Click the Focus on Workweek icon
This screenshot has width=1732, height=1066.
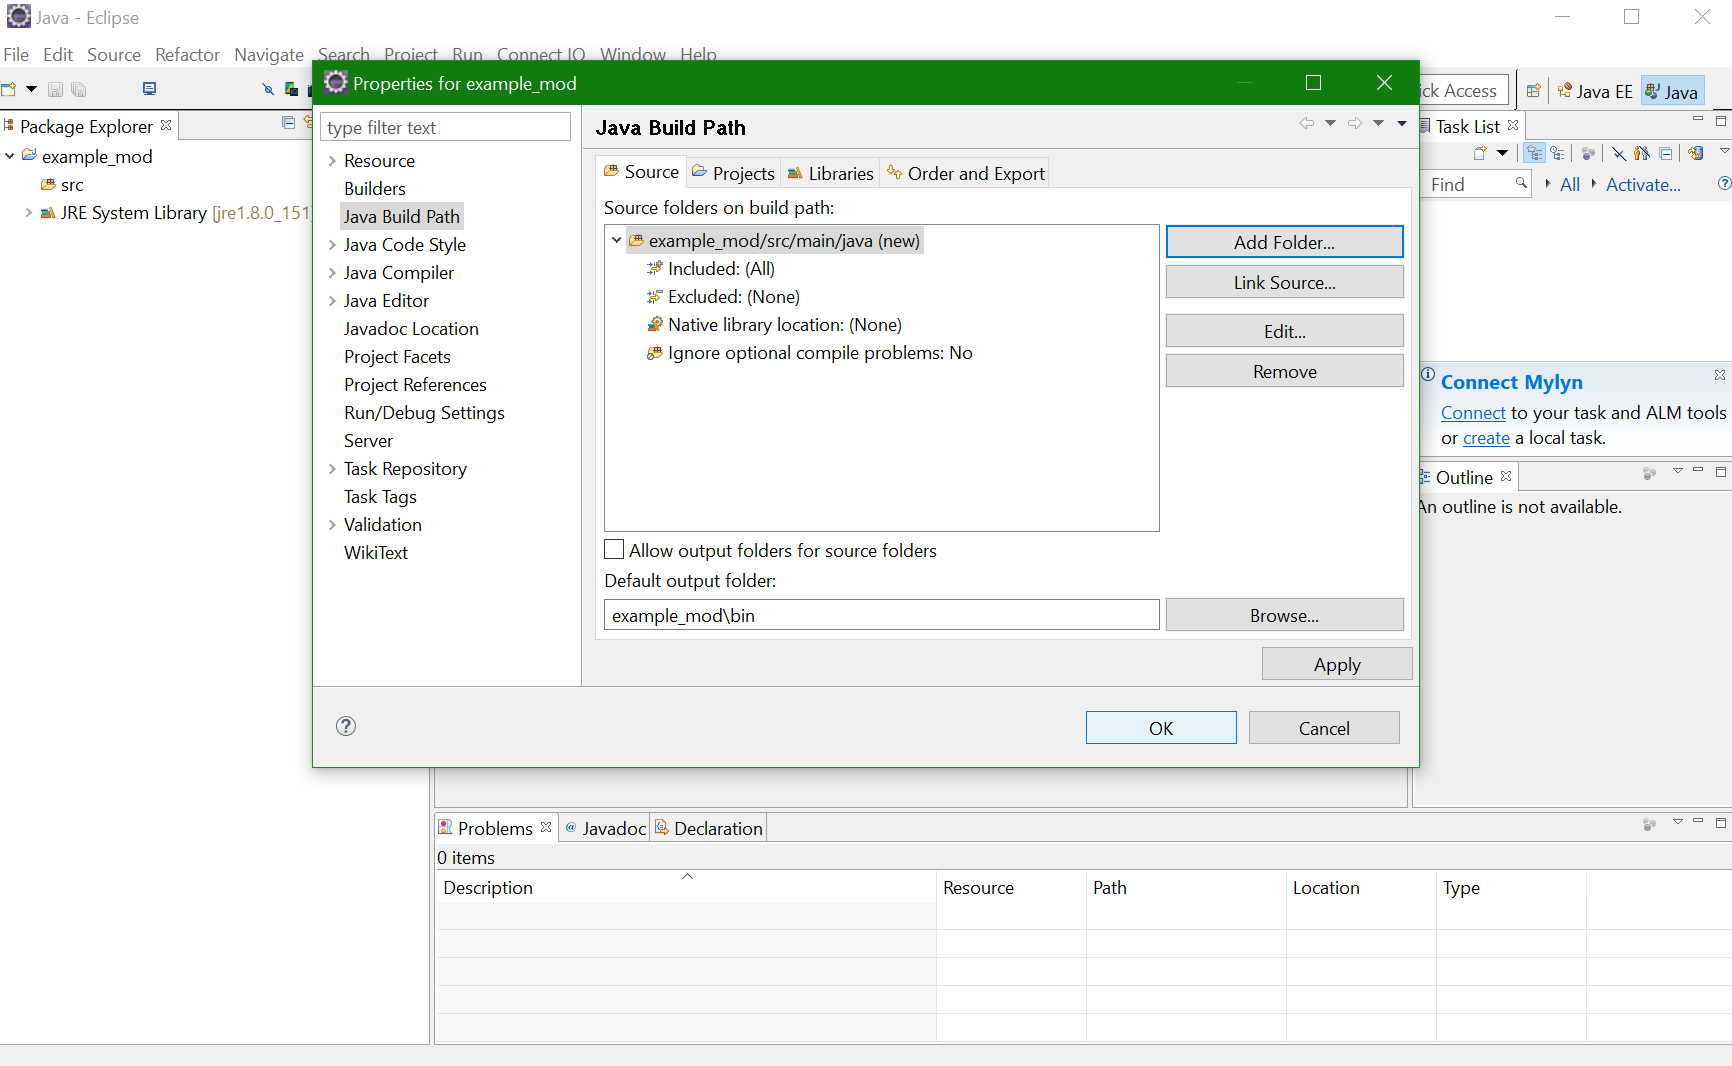[1588, 153]
